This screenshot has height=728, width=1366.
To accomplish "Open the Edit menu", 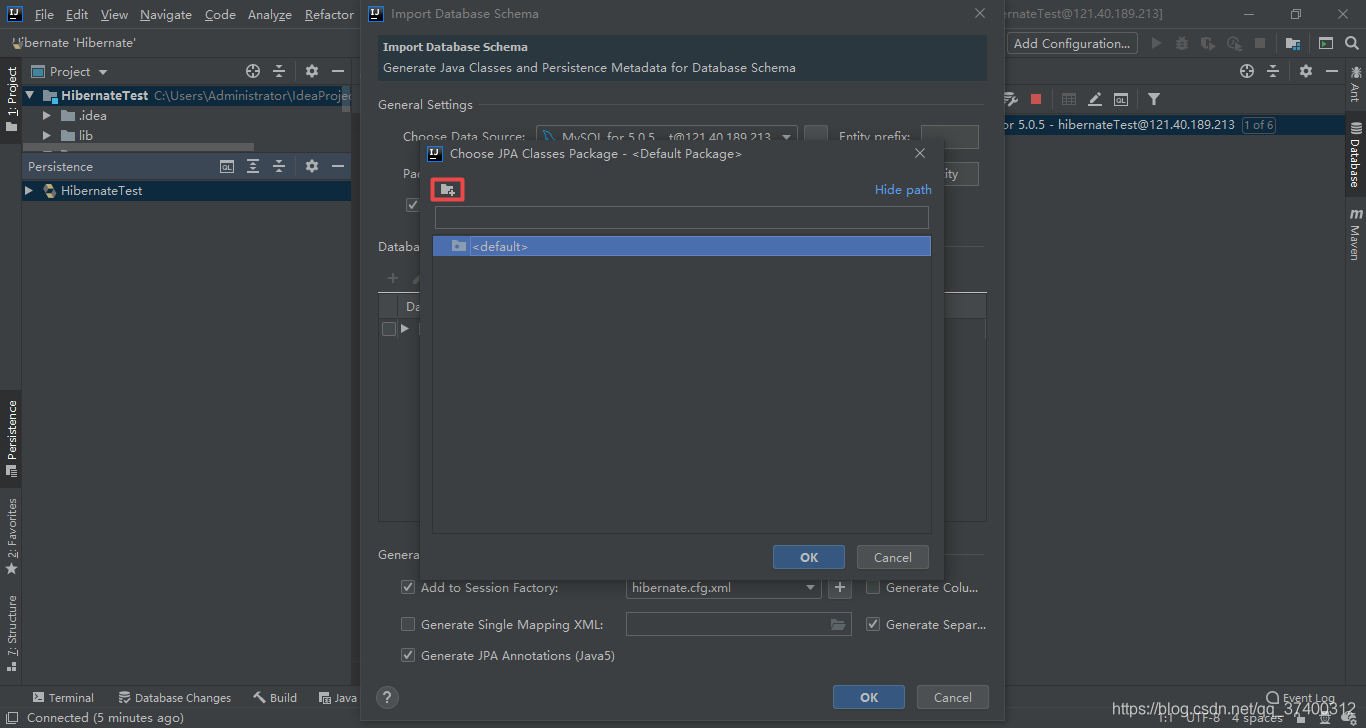I will coord(77,14).
